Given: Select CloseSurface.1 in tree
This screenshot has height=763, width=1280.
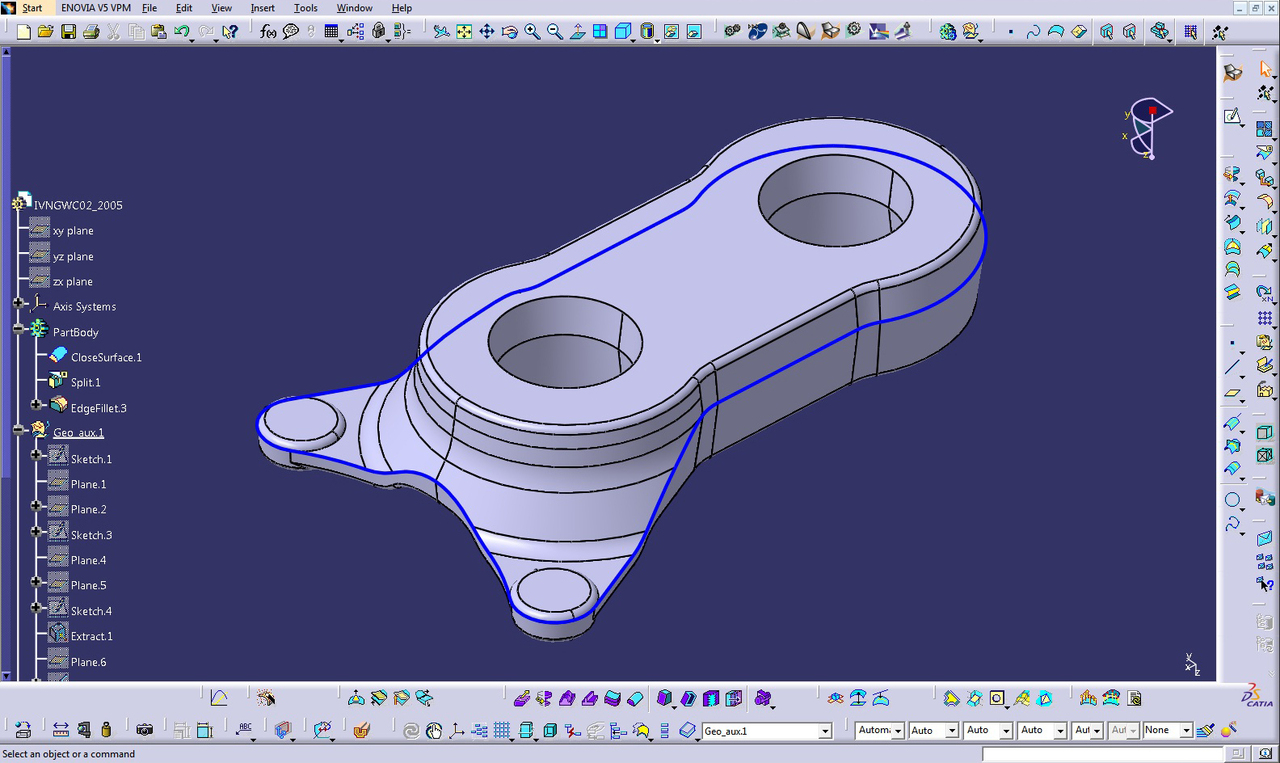Looking at the screenshot, I should [x=106, y=358].
